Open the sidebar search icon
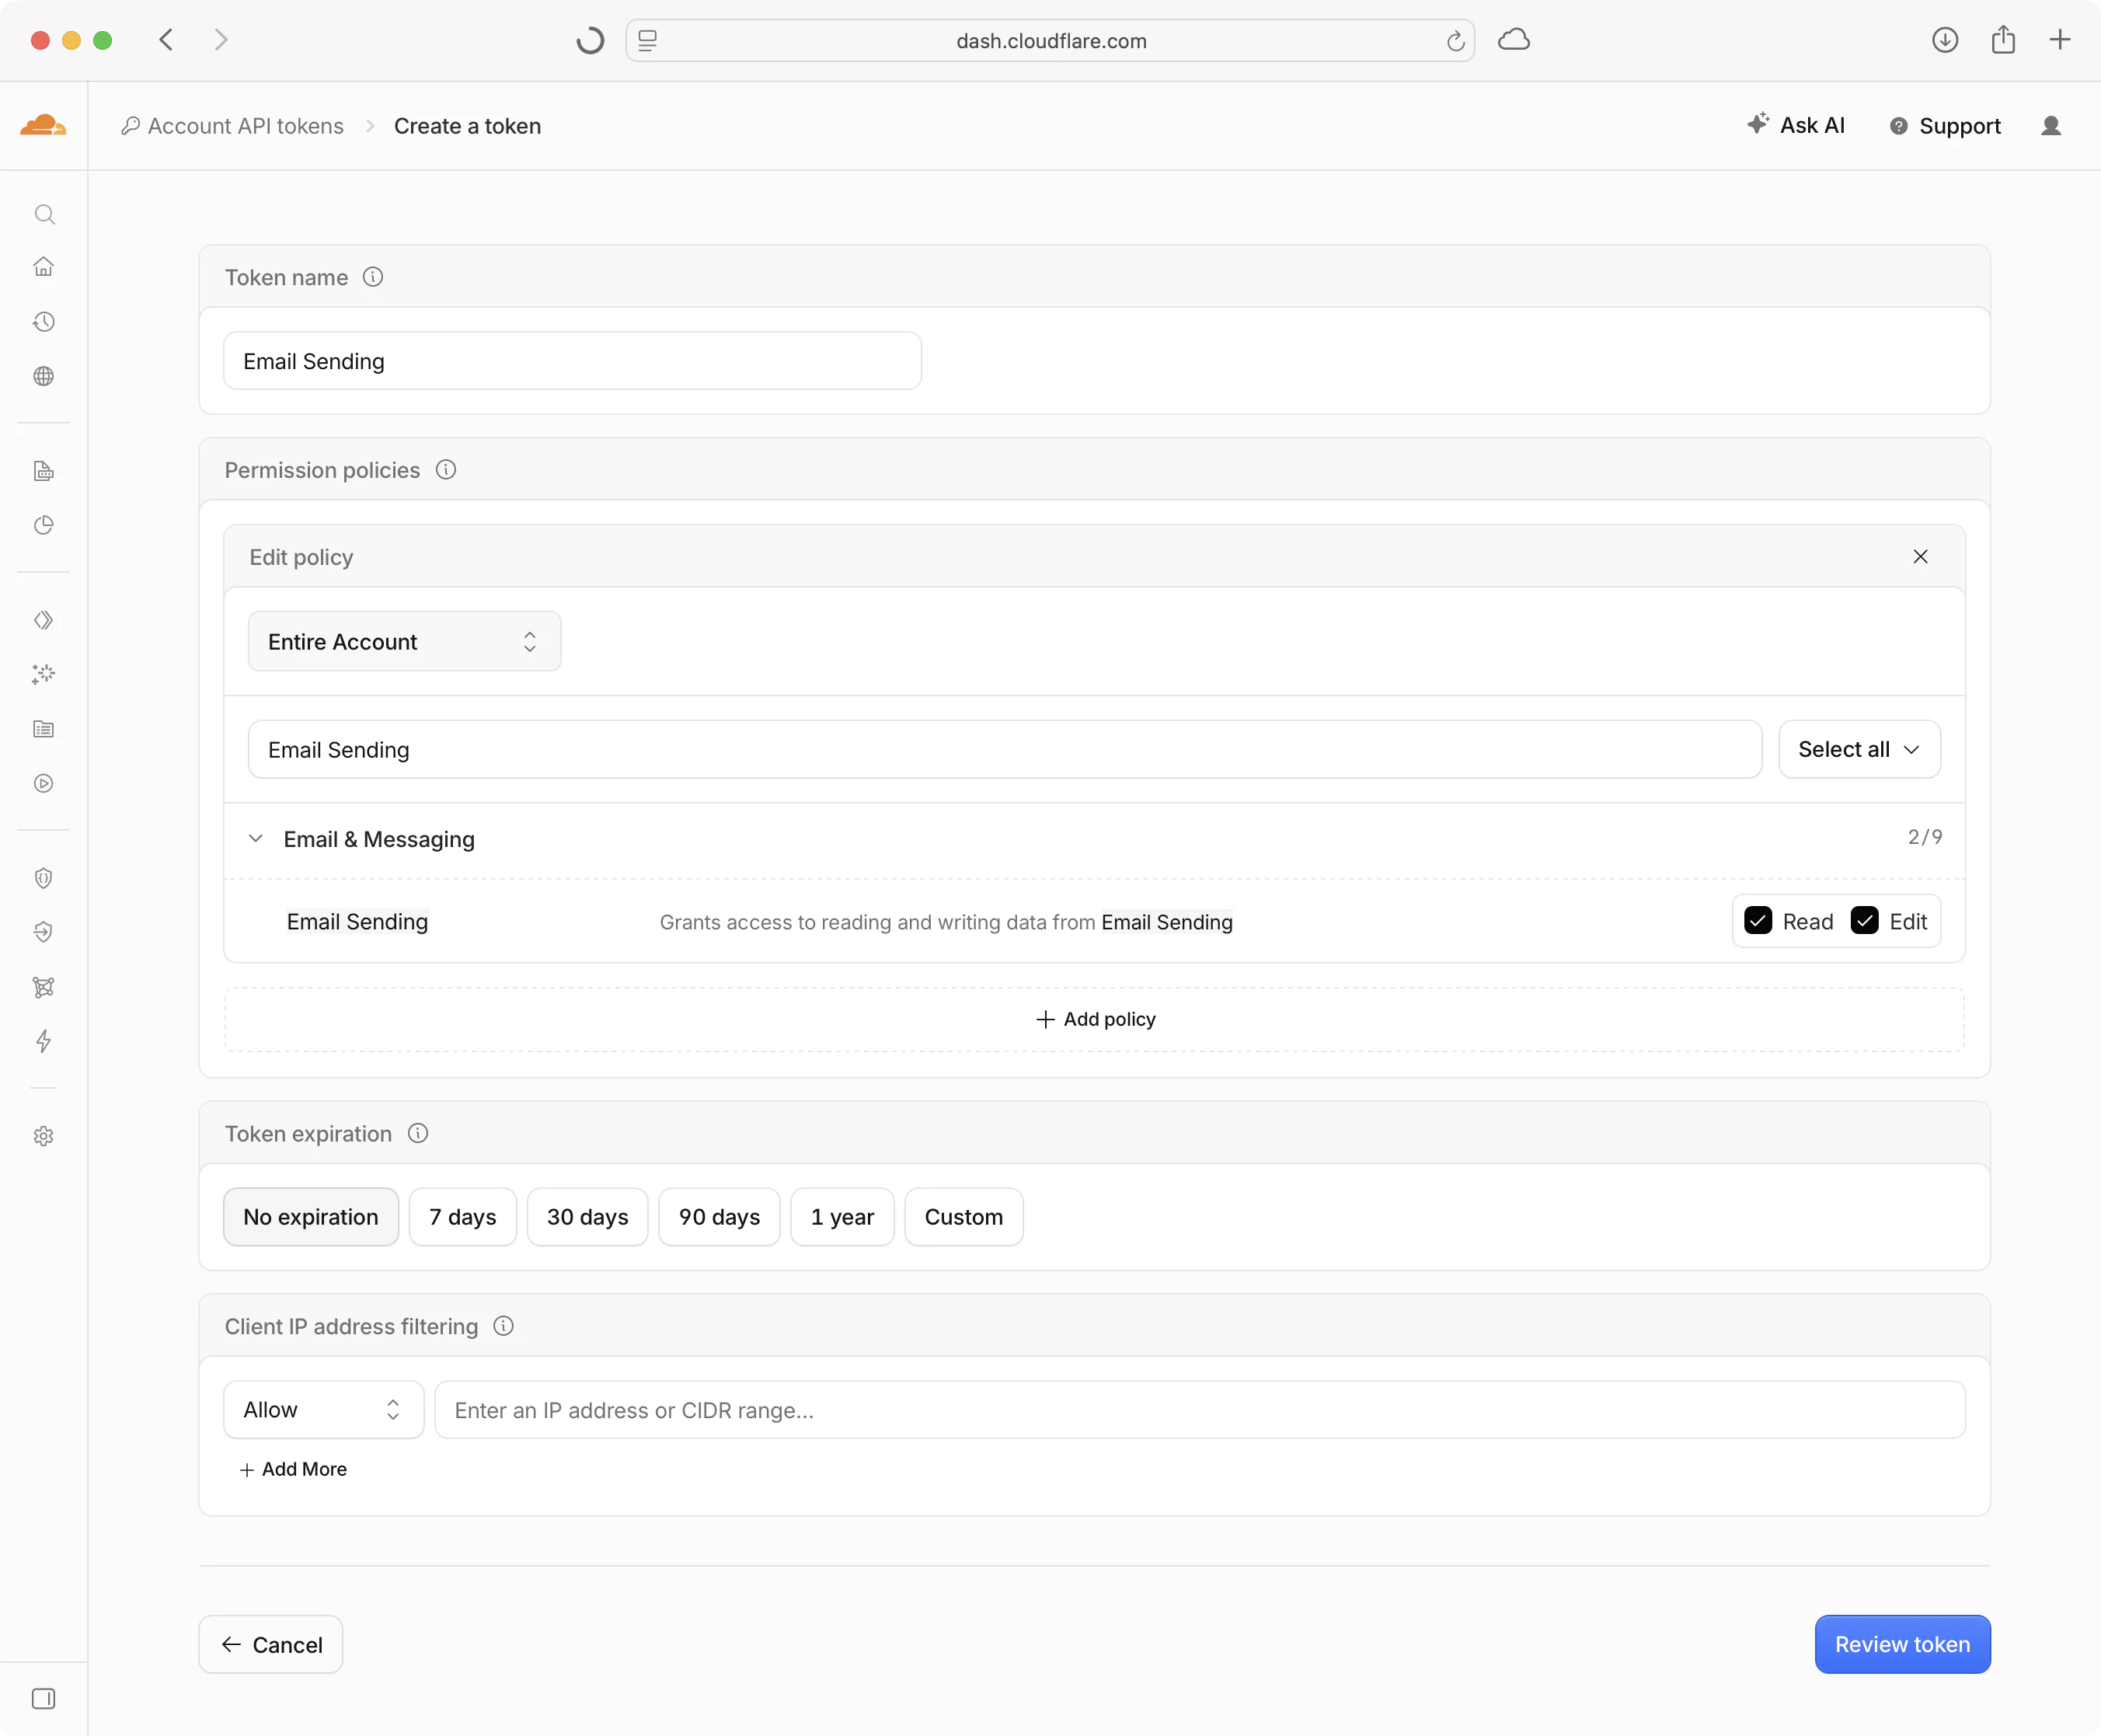This screenshot has height=1736, width=2101. [44, 214]
